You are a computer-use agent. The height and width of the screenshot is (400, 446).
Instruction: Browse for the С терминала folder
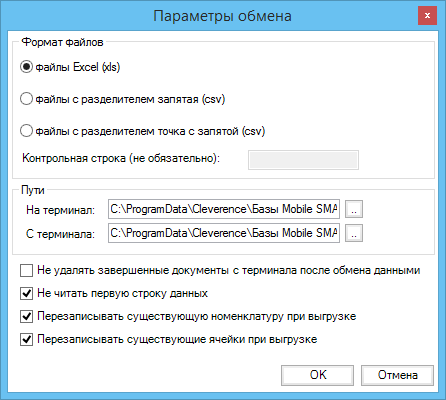point(354,233)
